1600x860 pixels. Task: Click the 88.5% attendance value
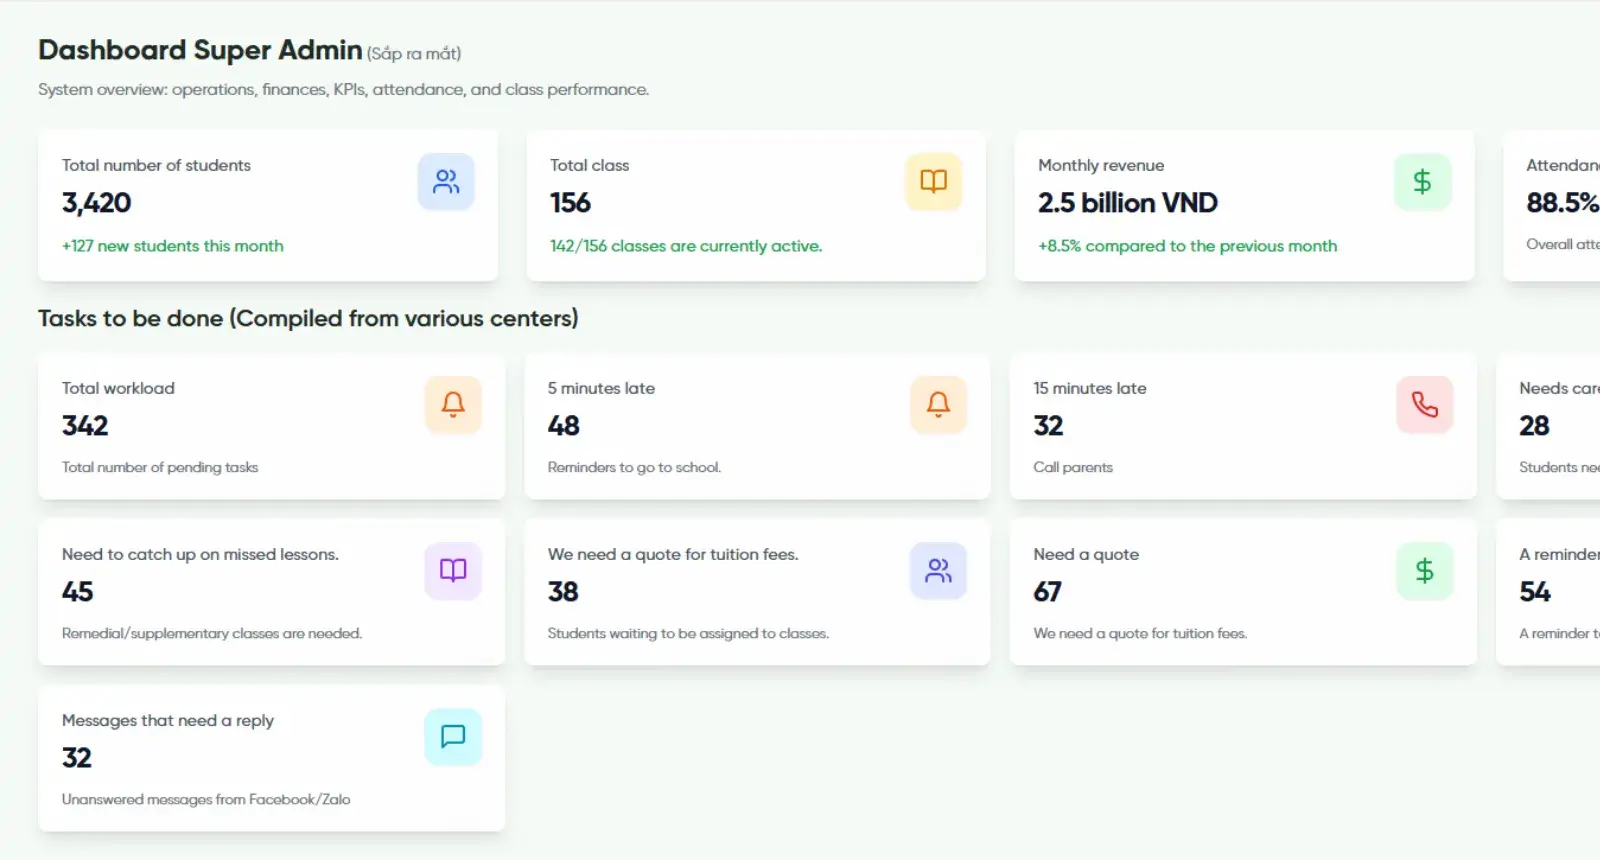(x=1562, y=203)
